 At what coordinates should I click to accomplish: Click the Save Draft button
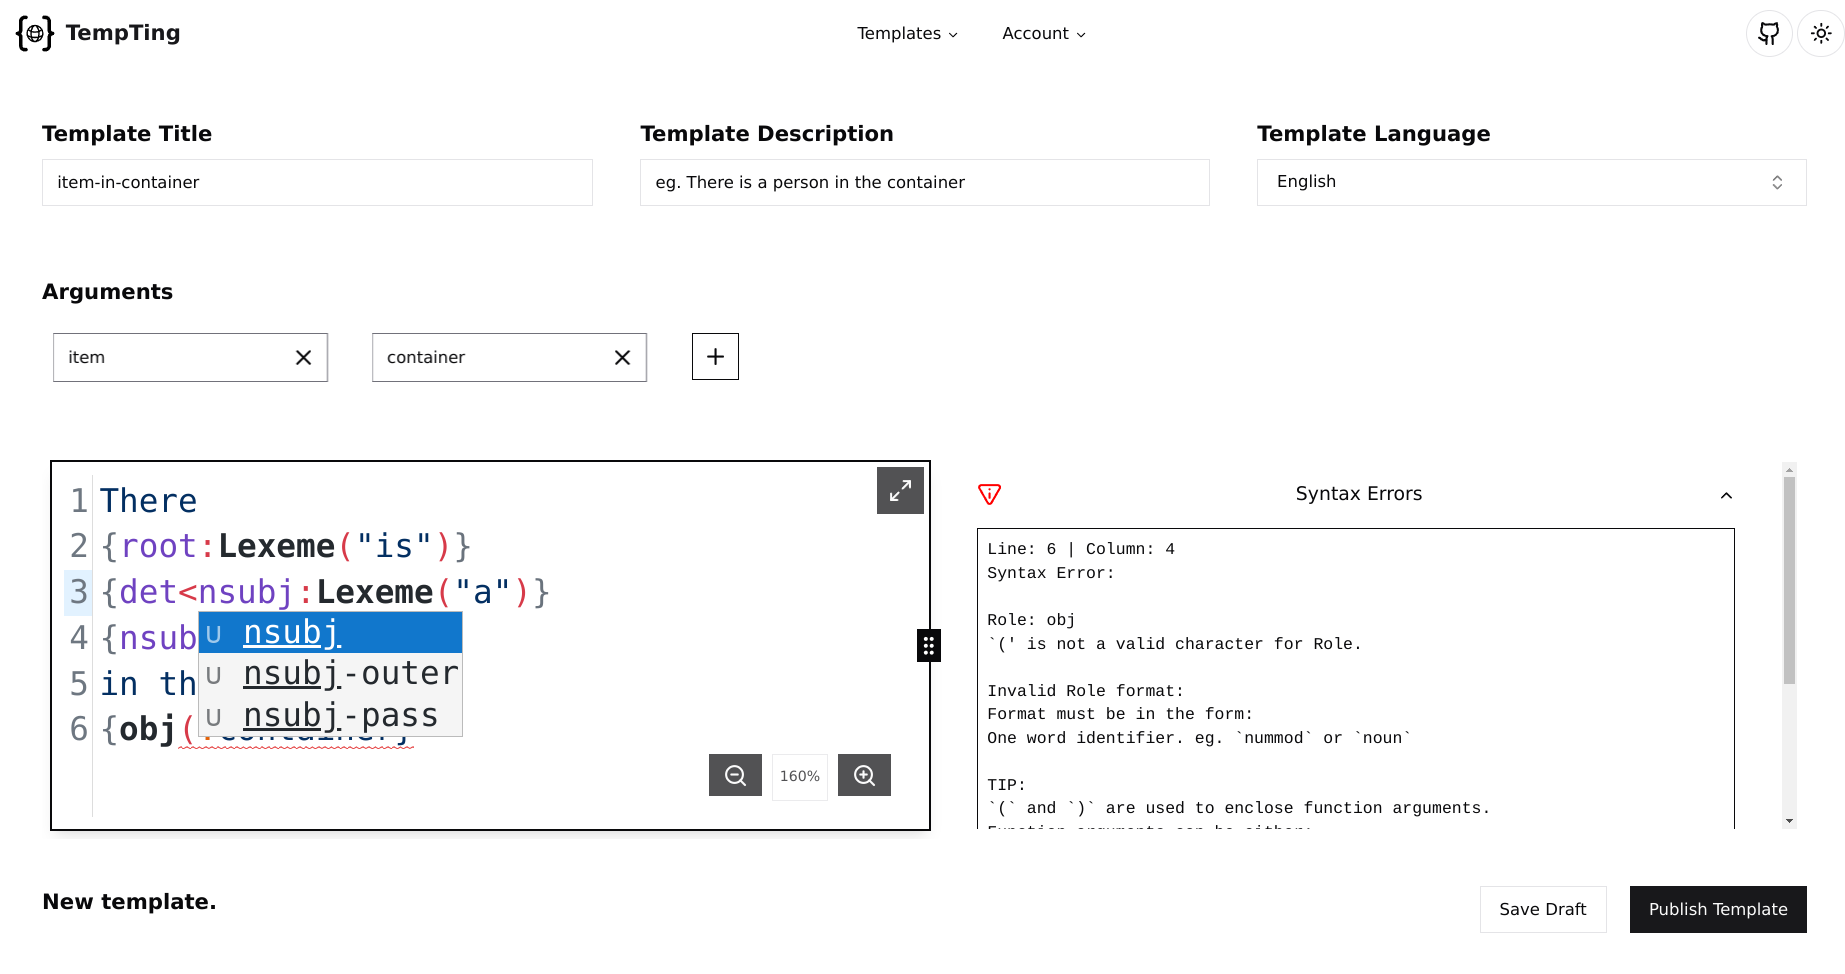pos(1542,909)
